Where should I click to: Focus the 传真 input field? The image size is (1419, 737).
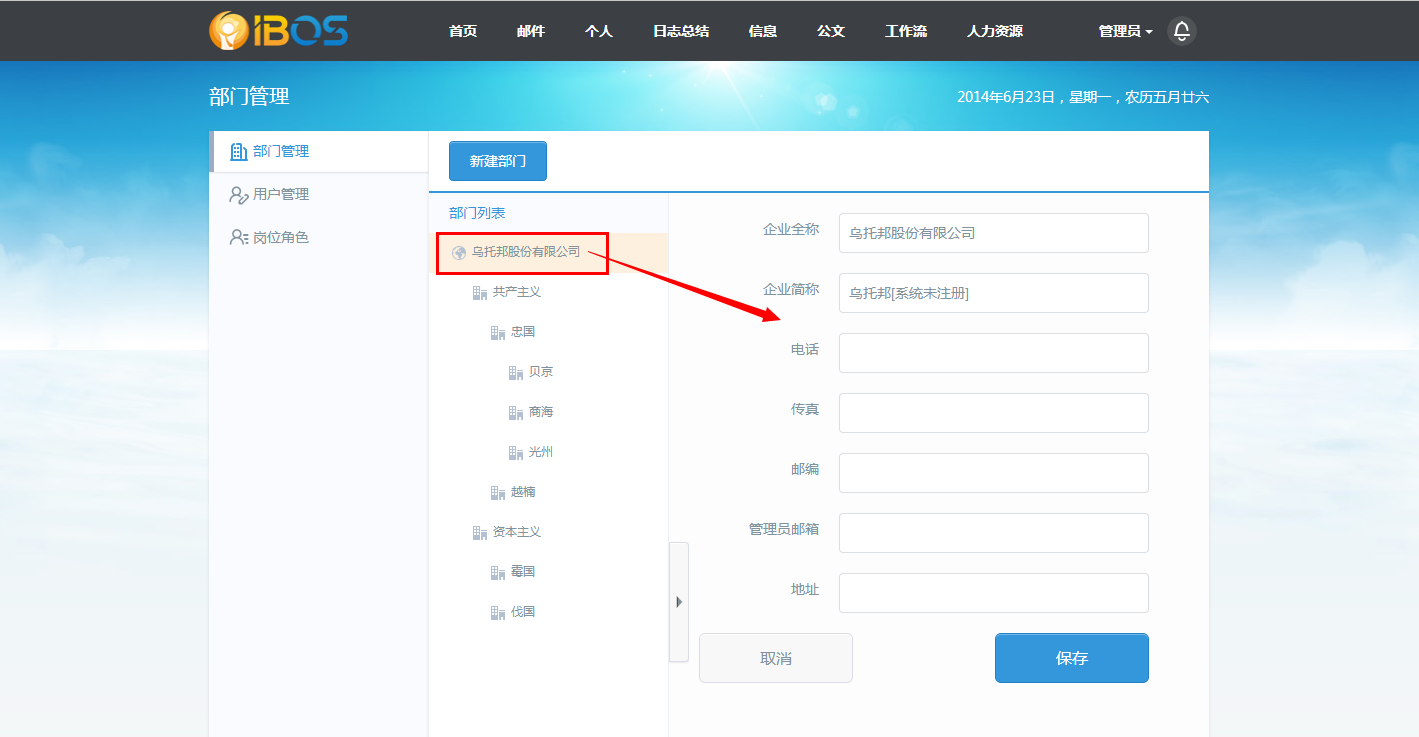tap(994, 413)
